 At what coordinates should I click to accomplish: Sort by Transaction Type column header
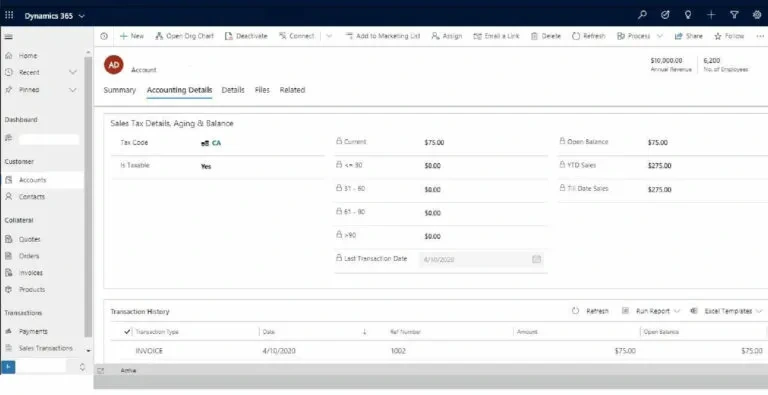tap(157, 332)
